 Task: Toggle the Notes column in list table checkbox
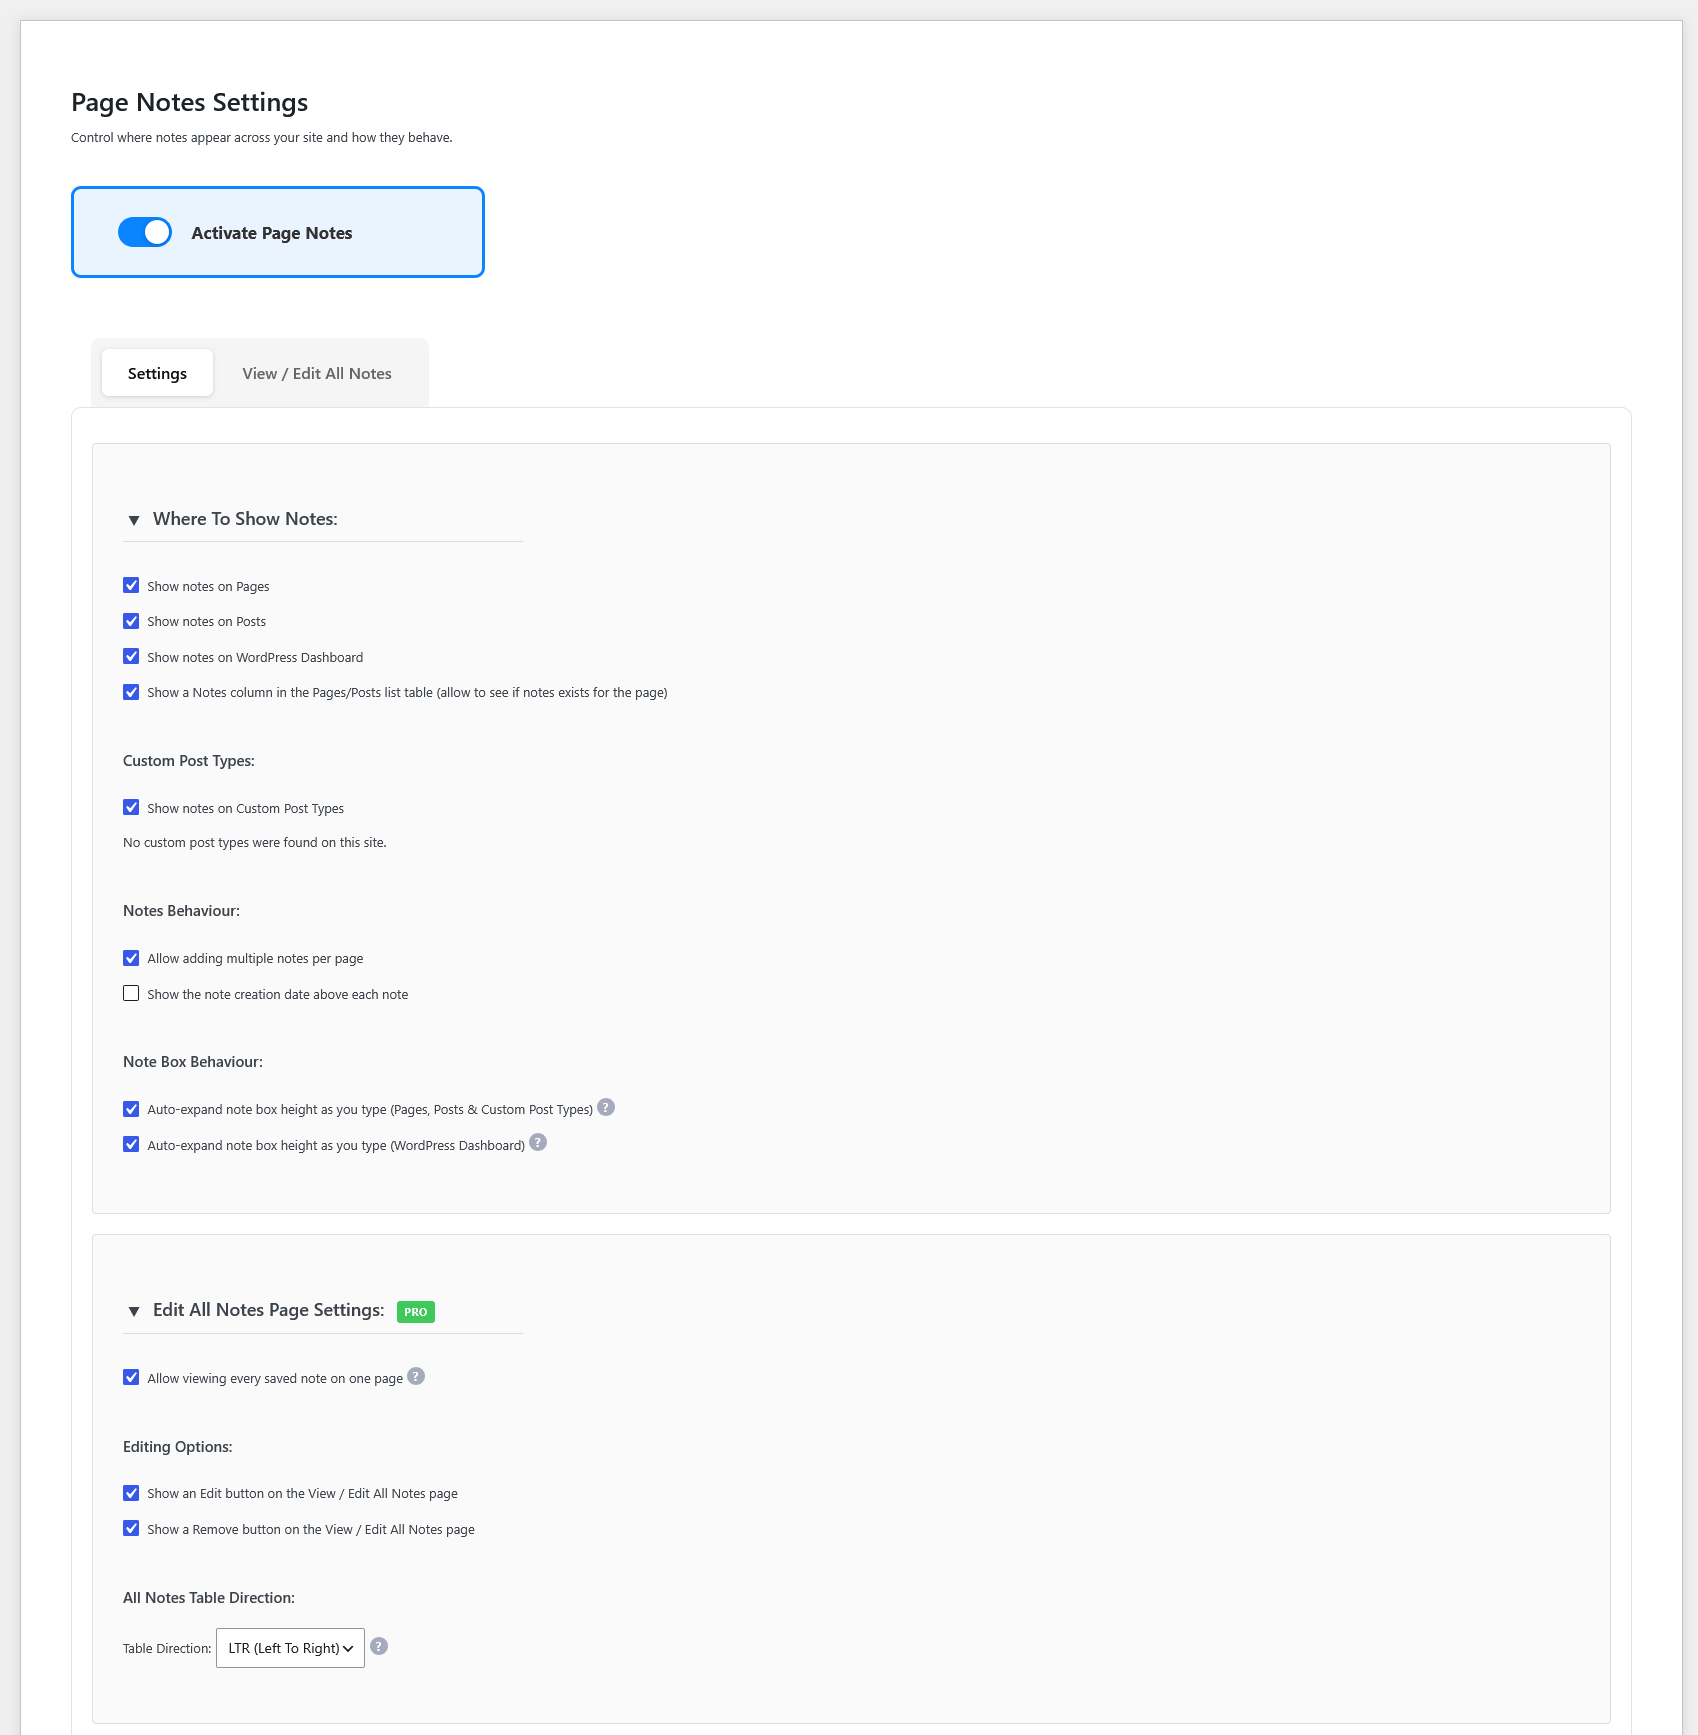(131, 692)
